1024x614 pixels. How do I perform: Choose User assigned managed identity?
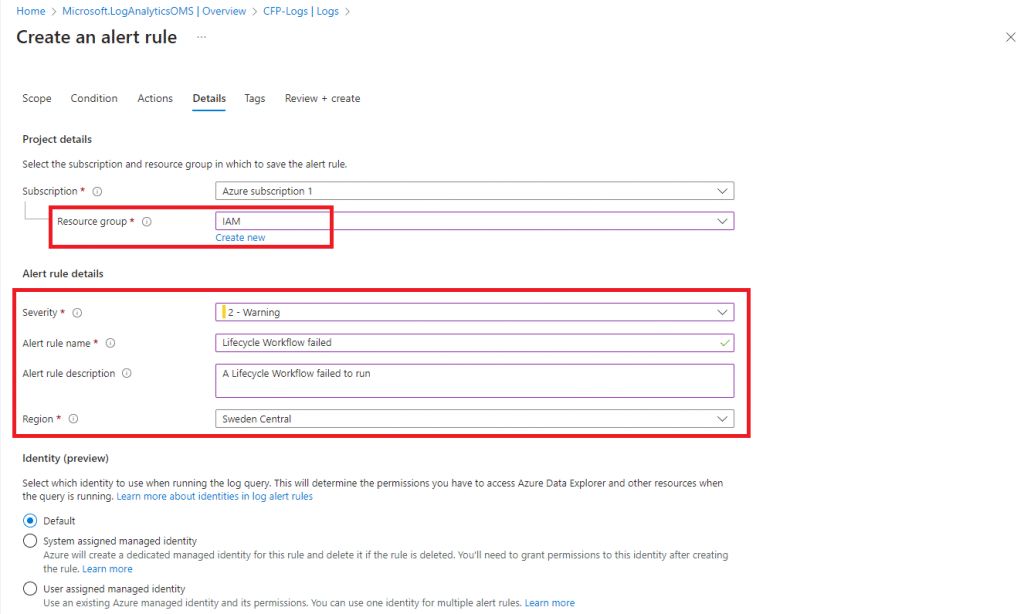click(x=30, y=589)
